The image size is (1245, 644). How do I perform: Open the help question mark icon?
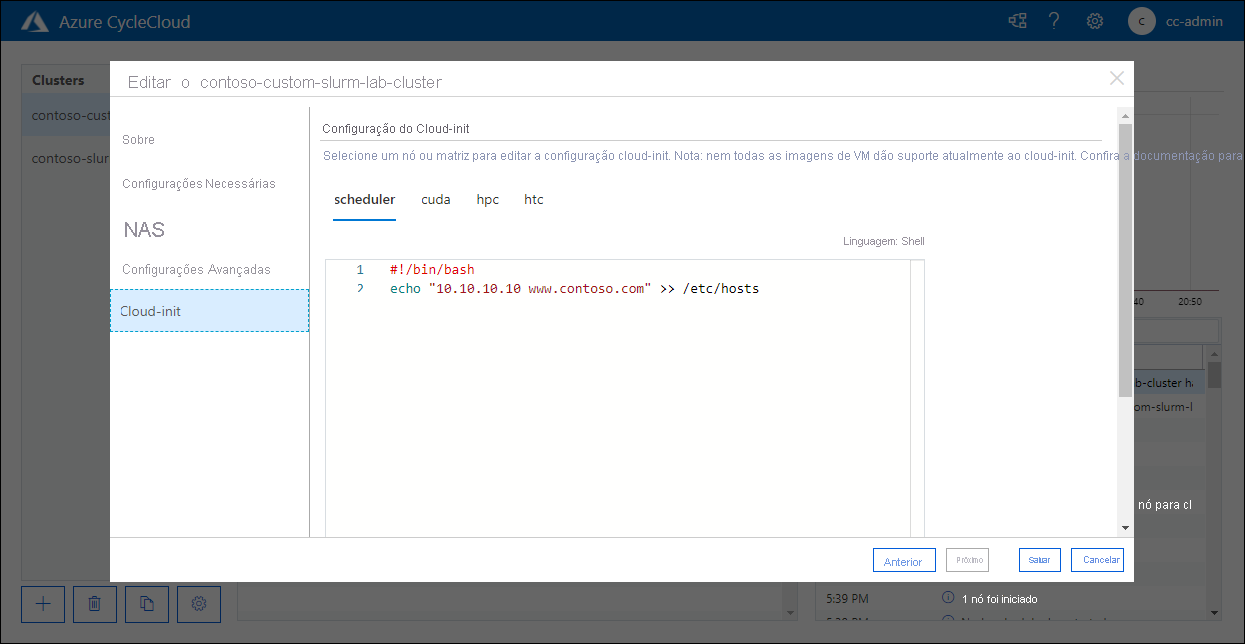[x=1054, y=20]
